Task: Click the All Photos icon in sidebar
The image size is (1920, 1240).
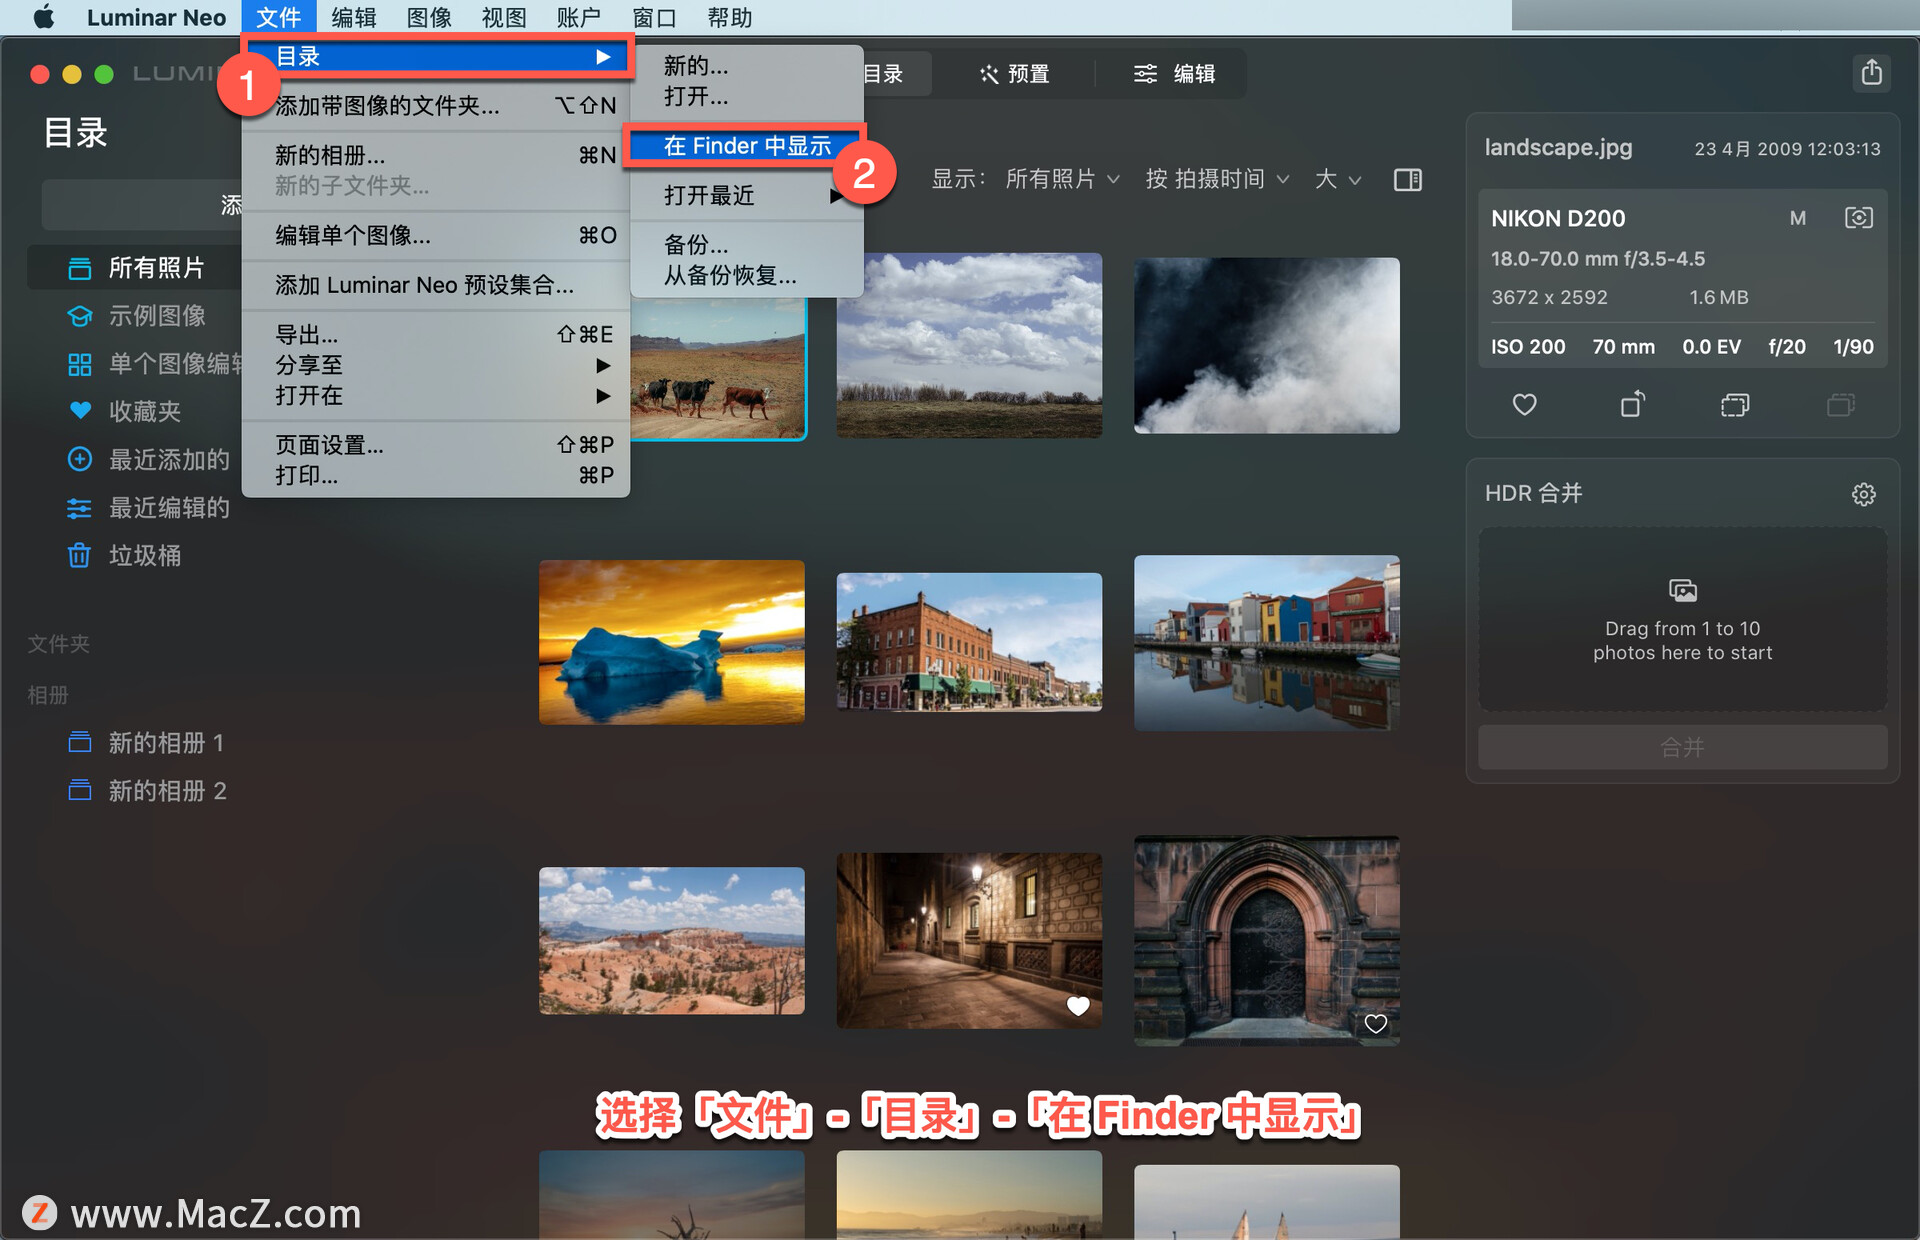Action: 79,268
